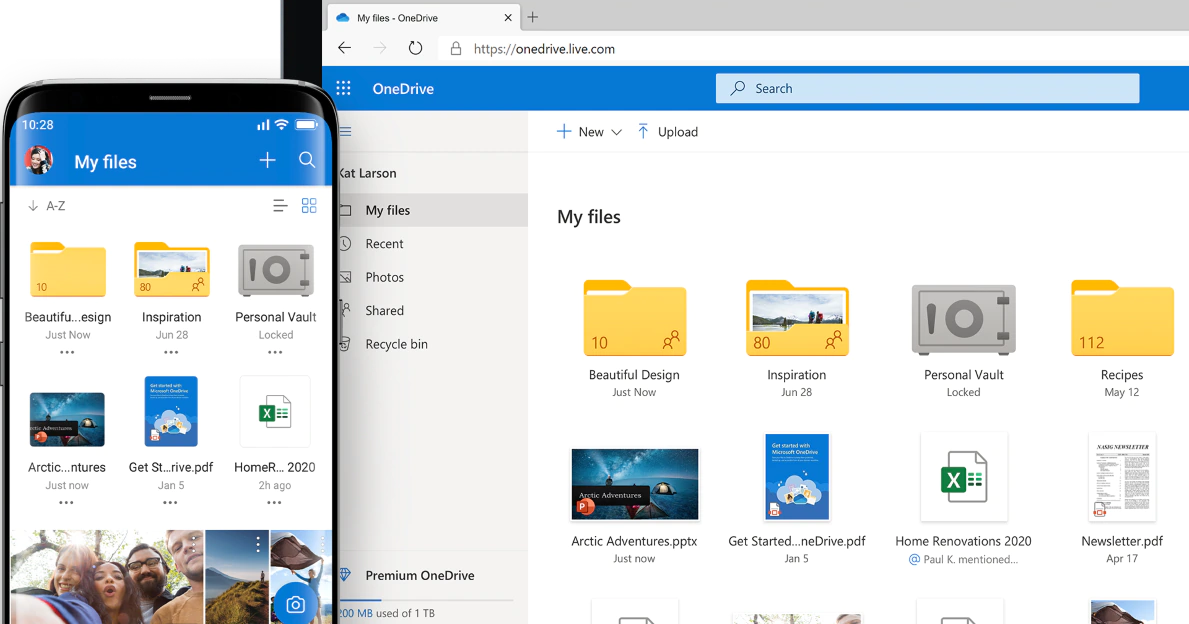1189x624 pixels.
Task: Select the Photos icon in the sidebar
Action: click(x=345, y=277)
